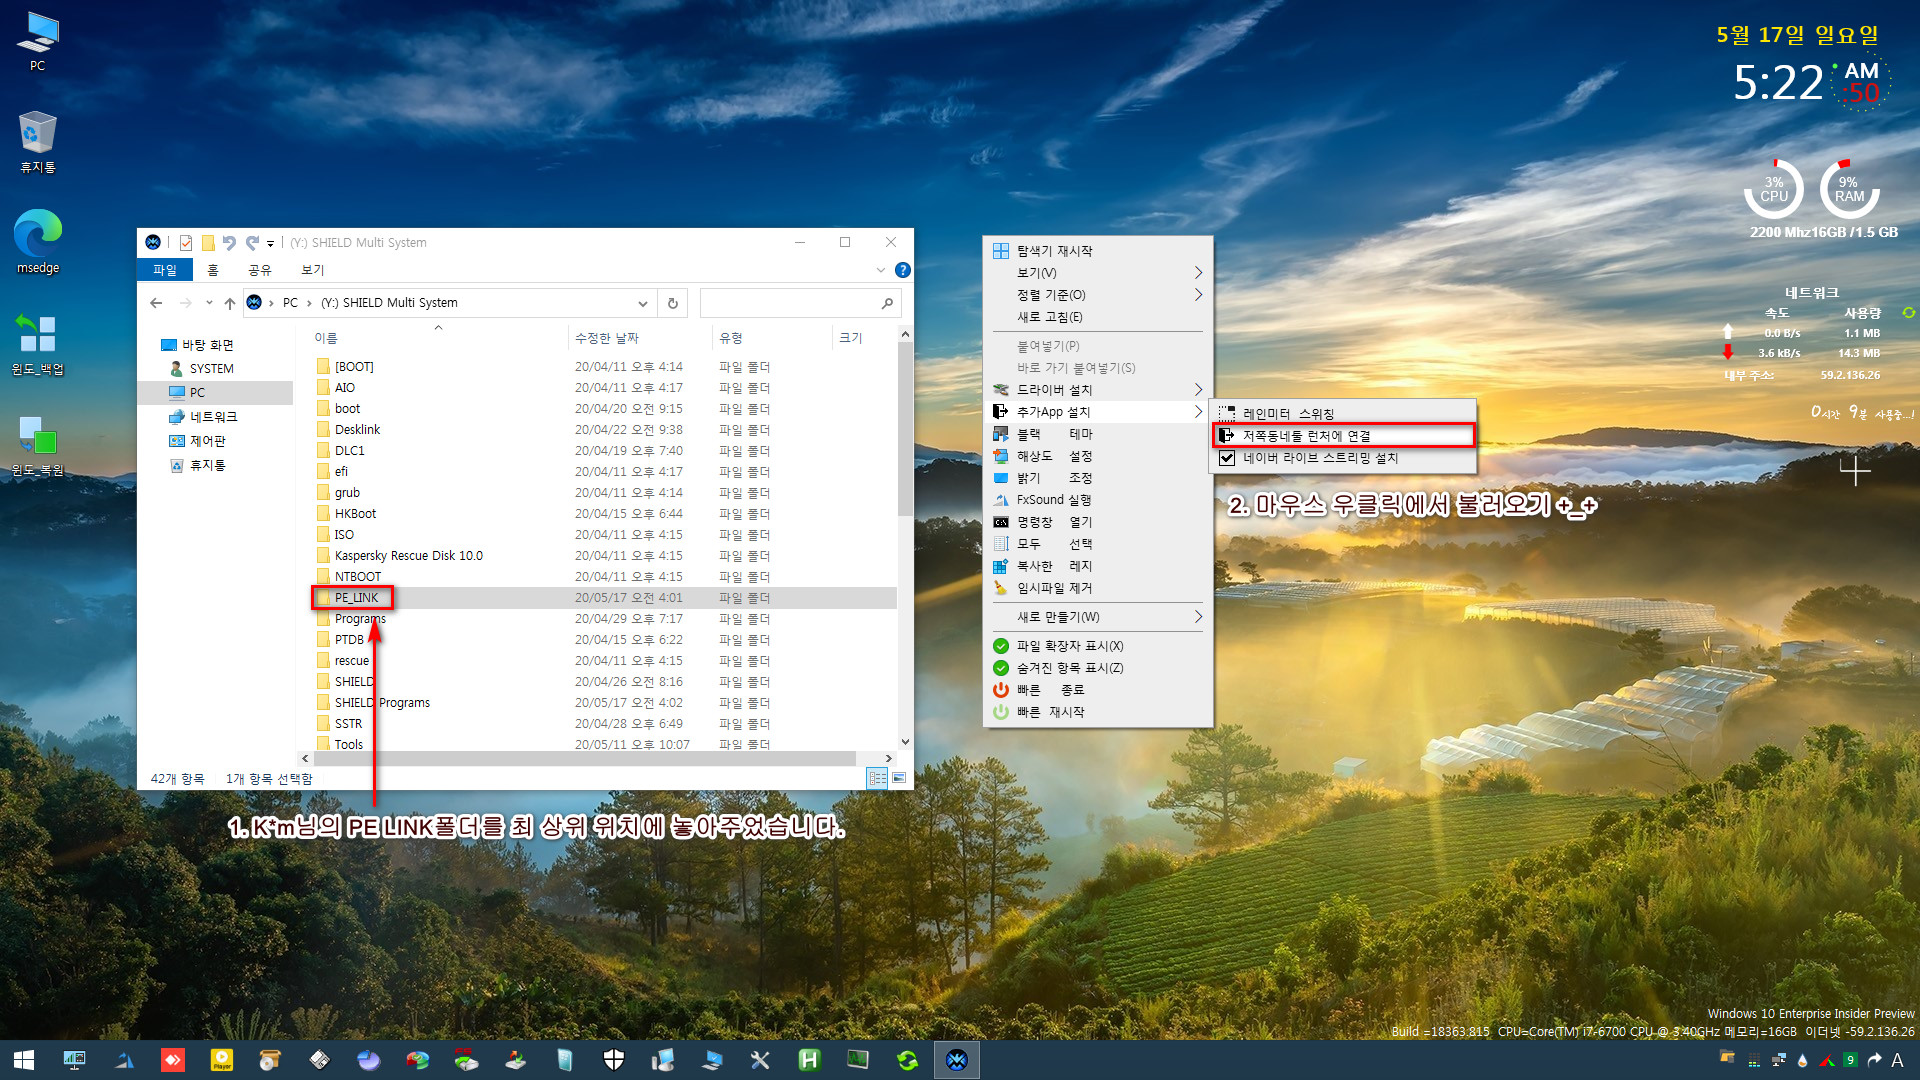Viewport: 1920px width, 1080px height.
Task: Open the system monitor graph taskbar icon
Action: (858, 1060)
